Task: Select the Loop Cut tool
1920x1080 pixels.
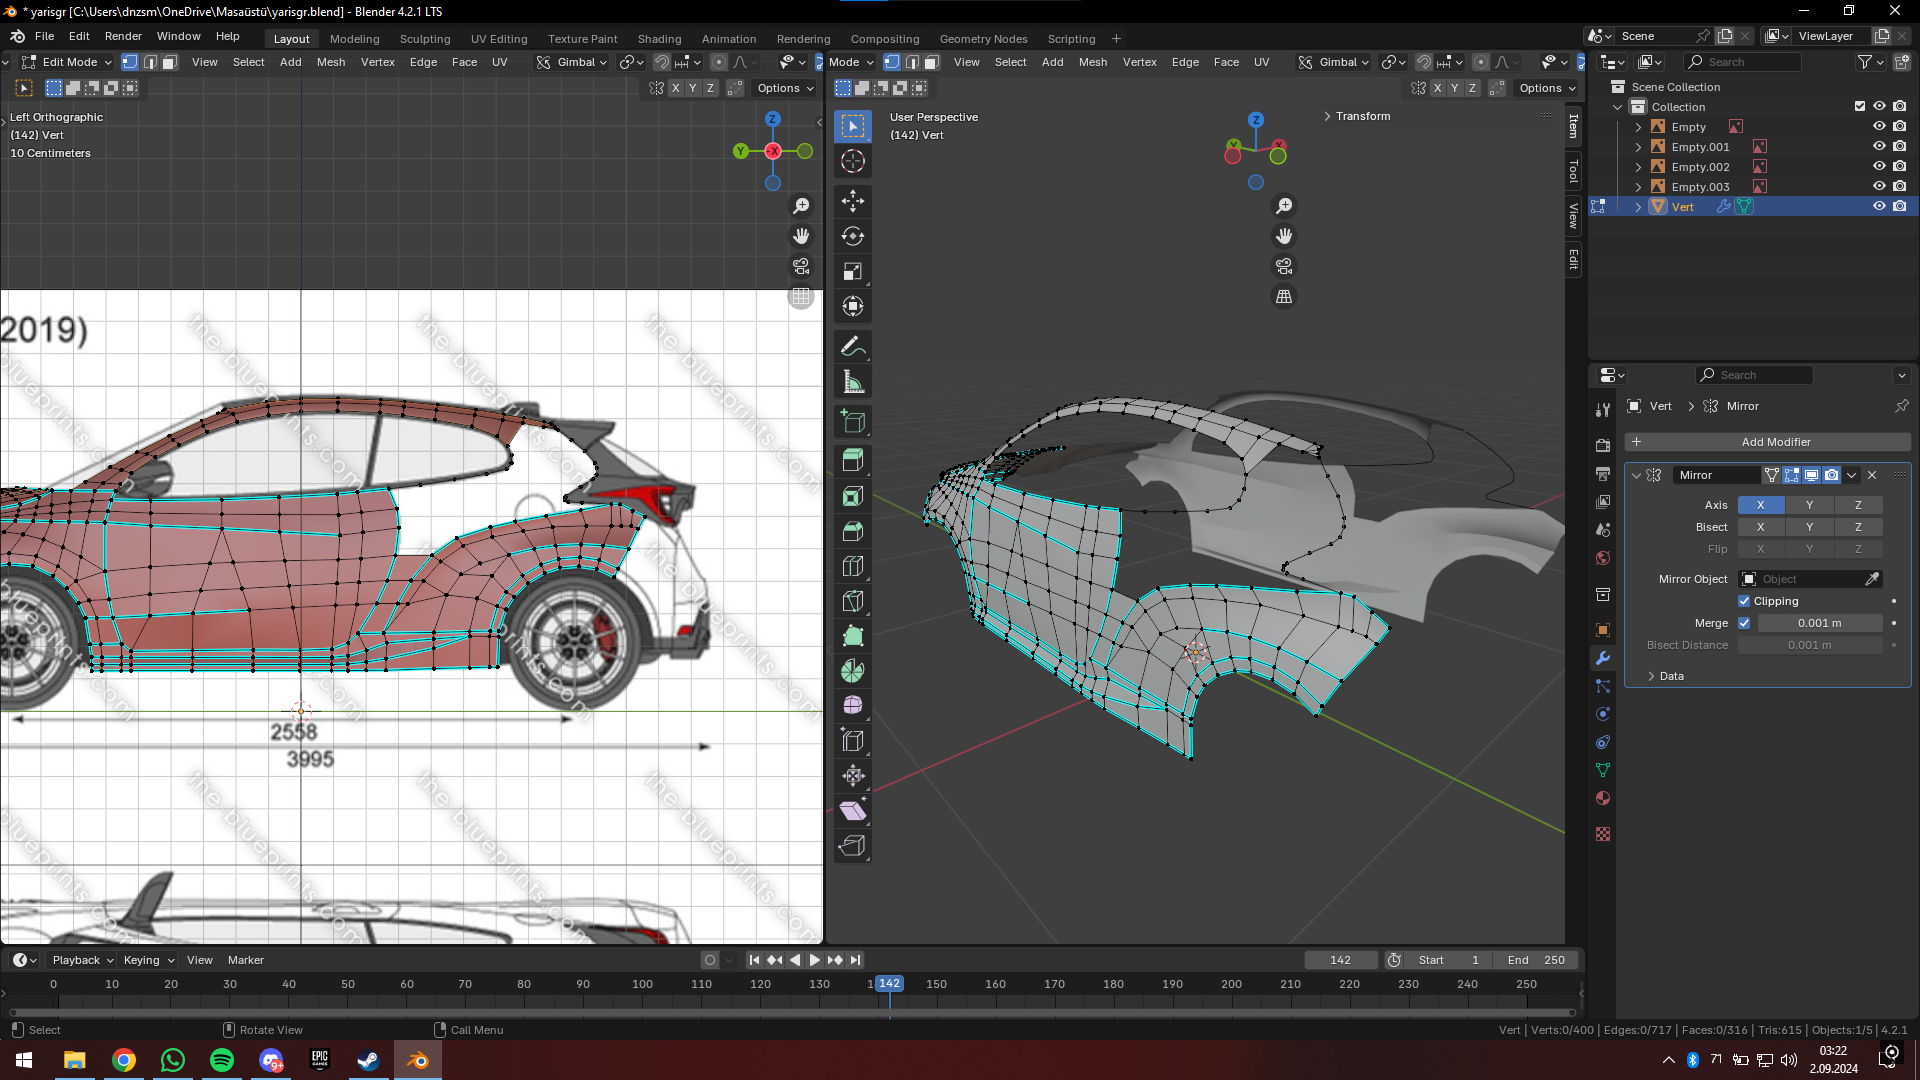Action: pos(853,566)
